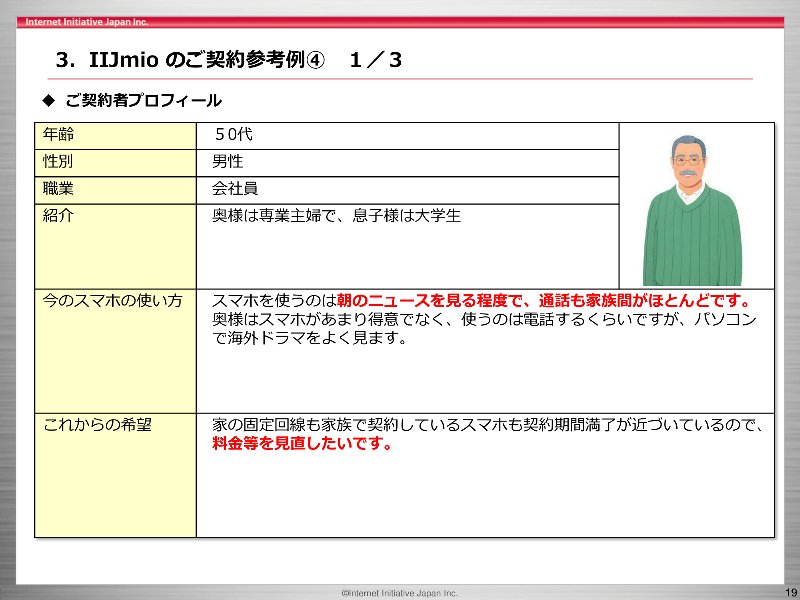The height and width of the screenshot is (600, 800).
Task: Select the '年齢' label cell
Action: (x=115, y=136)
